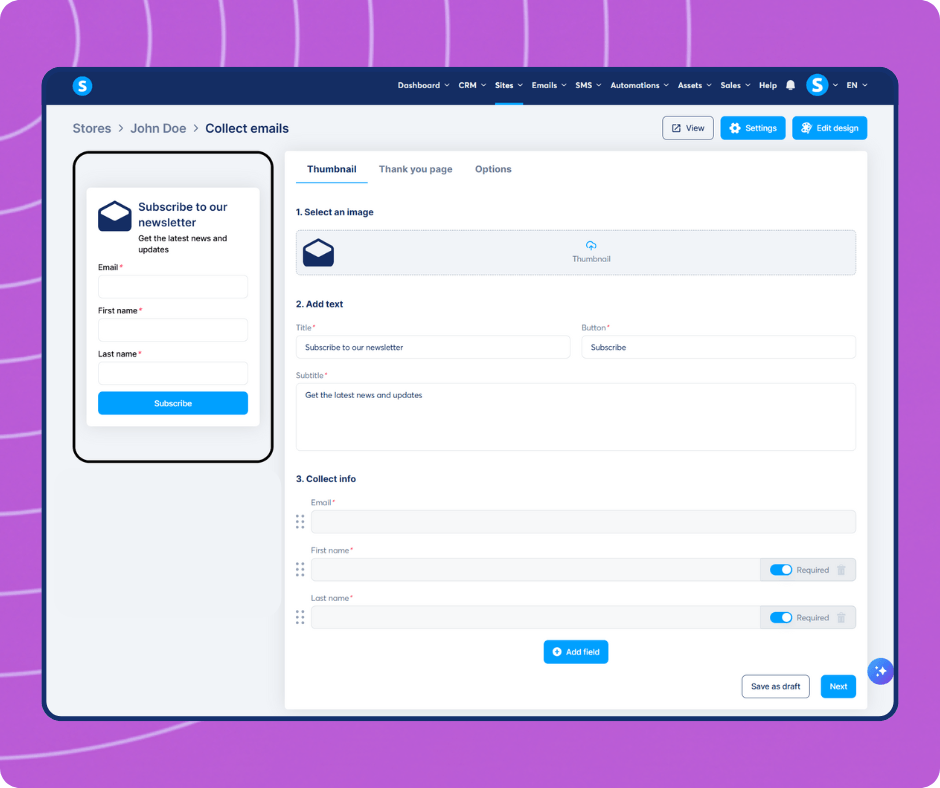
Task: Expand the Automations menu
Action: pyautogui.click(x=640, y=85)
